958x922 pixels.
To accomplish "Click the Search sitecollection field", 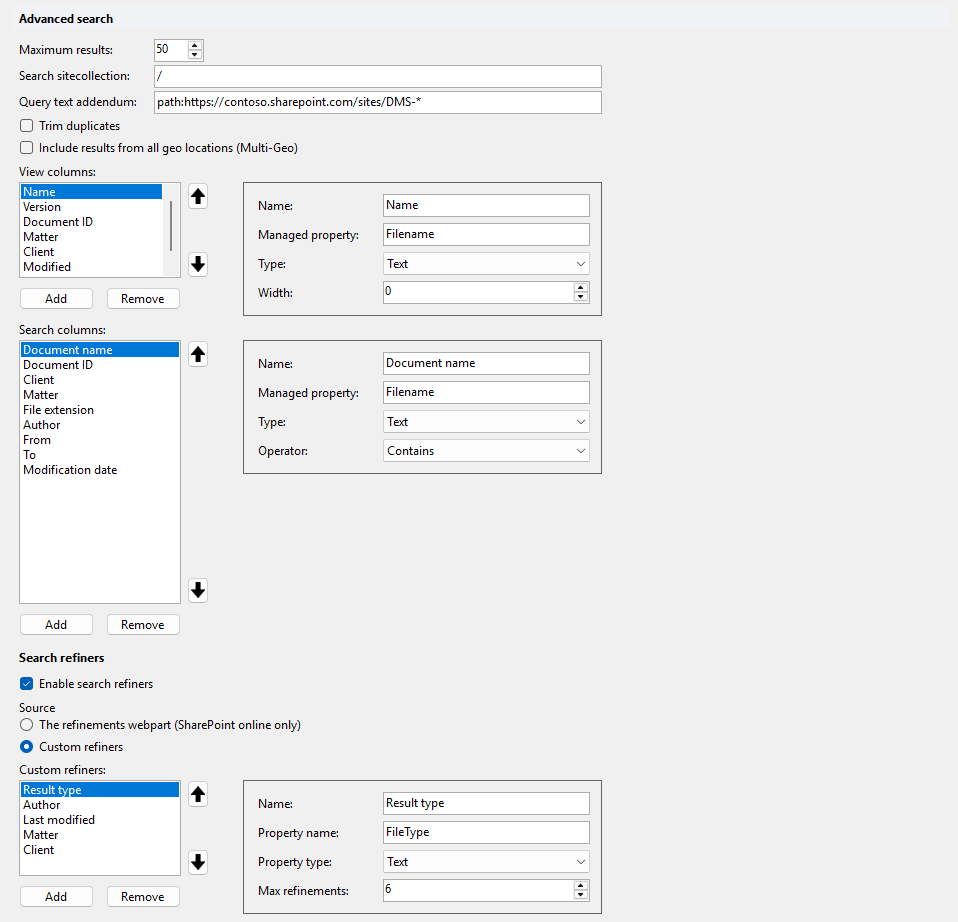I will [x=378, y=76].
